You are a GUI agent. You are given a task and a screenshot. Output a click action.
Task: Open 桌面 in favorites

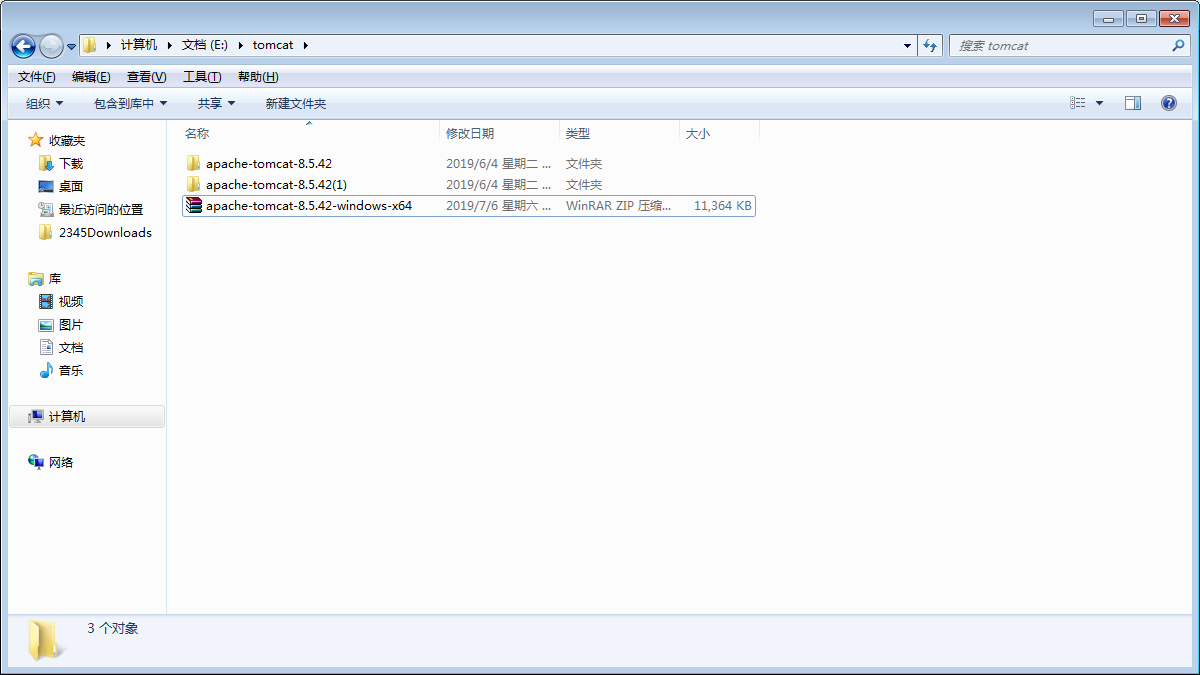click(71, 186)
